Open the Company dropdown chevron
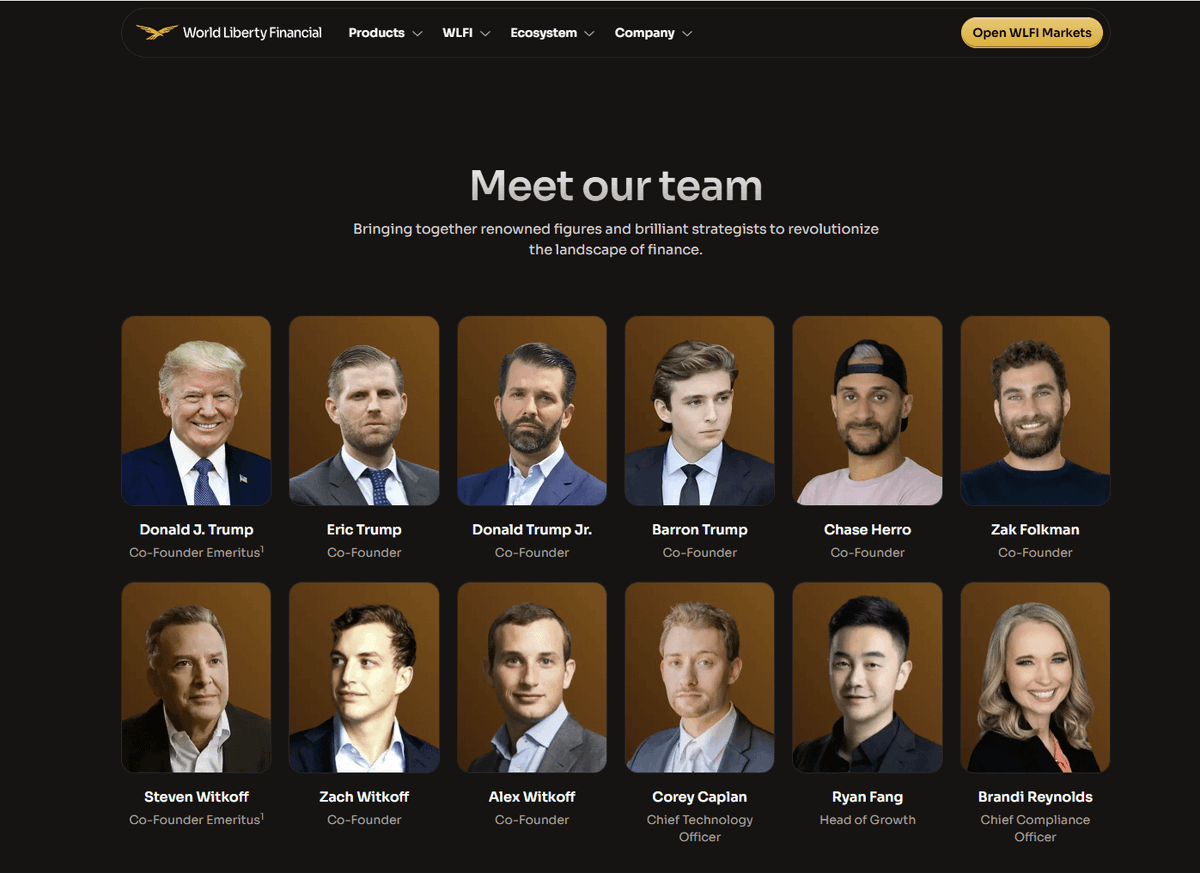 point(687,33)
